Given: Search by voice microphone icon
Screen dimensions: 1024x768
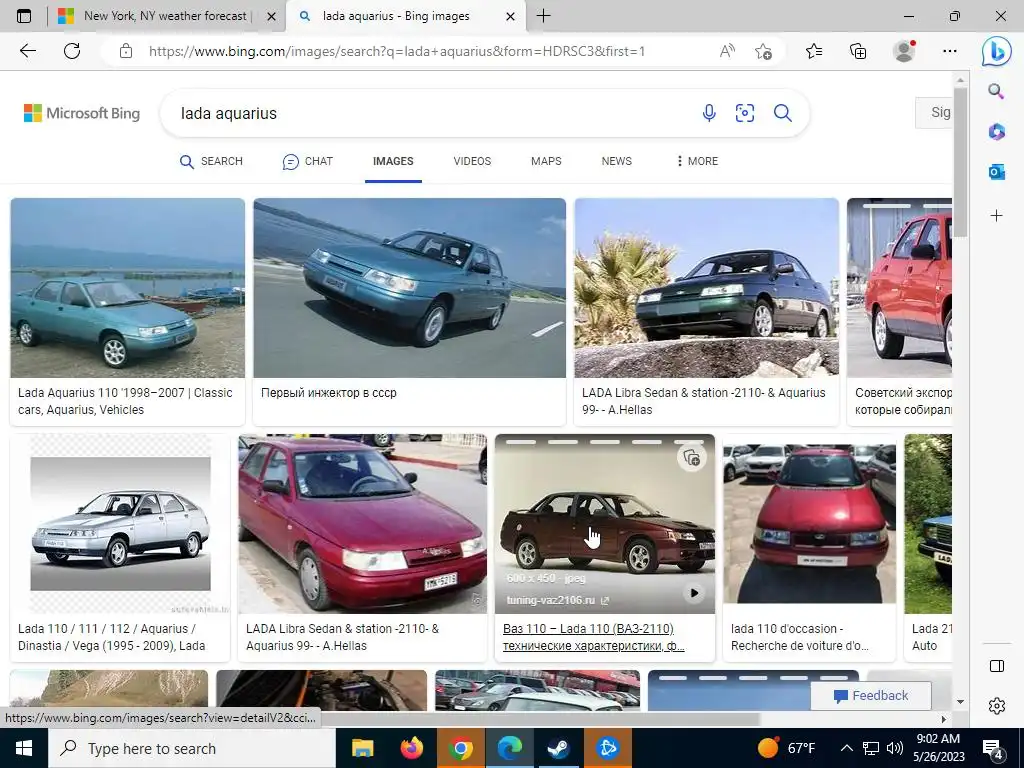Looking at the screenshot, I should pyautogui.click(x=709, y=113).
